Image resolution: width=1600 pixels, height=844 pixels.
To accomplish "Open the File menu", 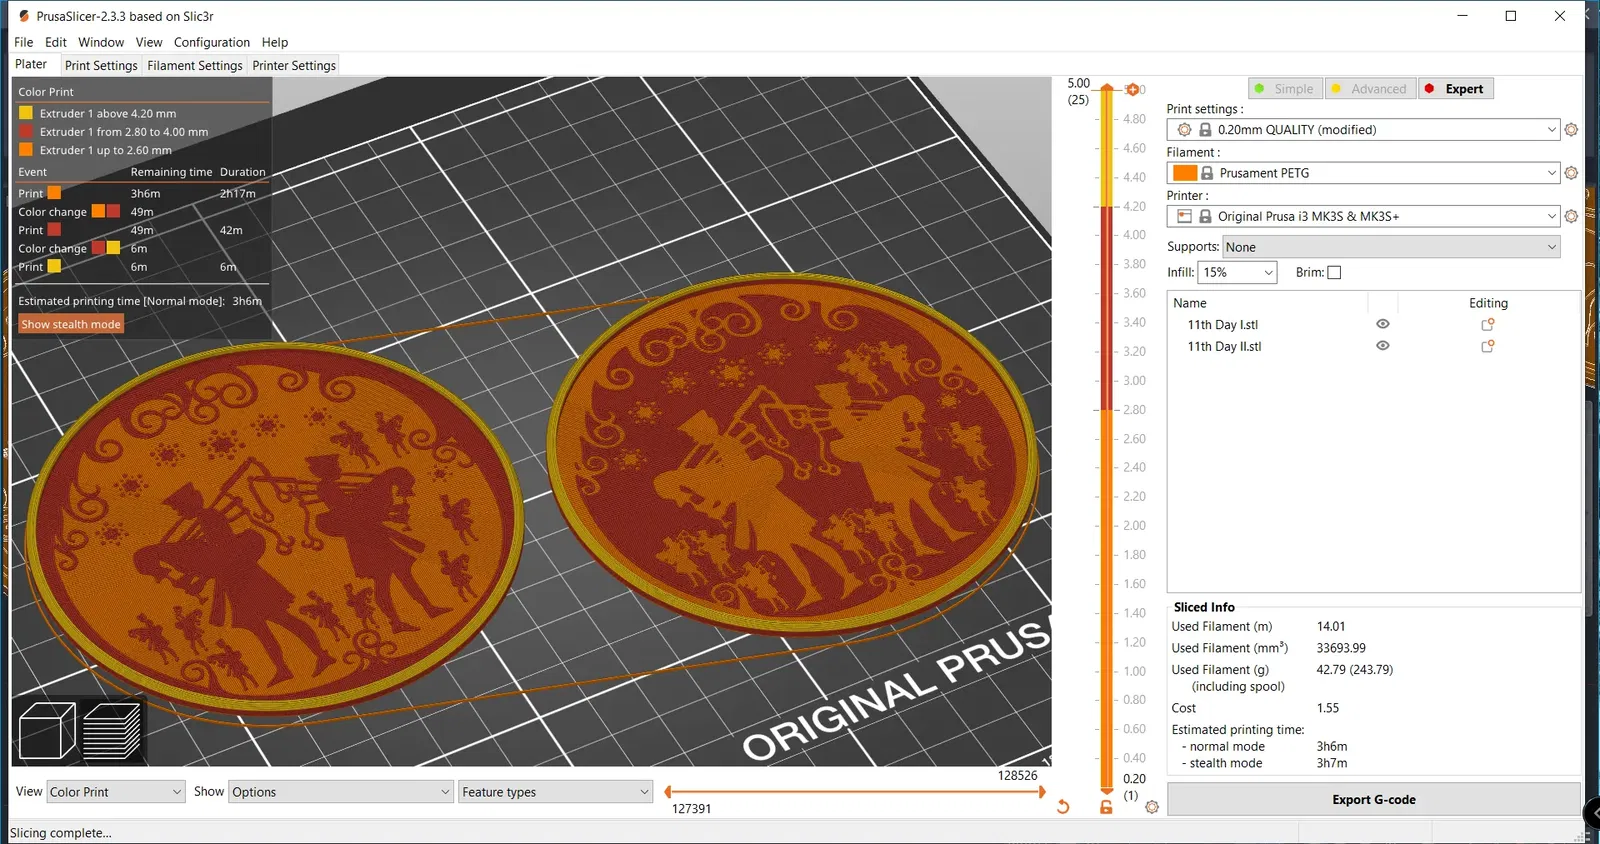I will pyautogui.click(x=24, y=42).
